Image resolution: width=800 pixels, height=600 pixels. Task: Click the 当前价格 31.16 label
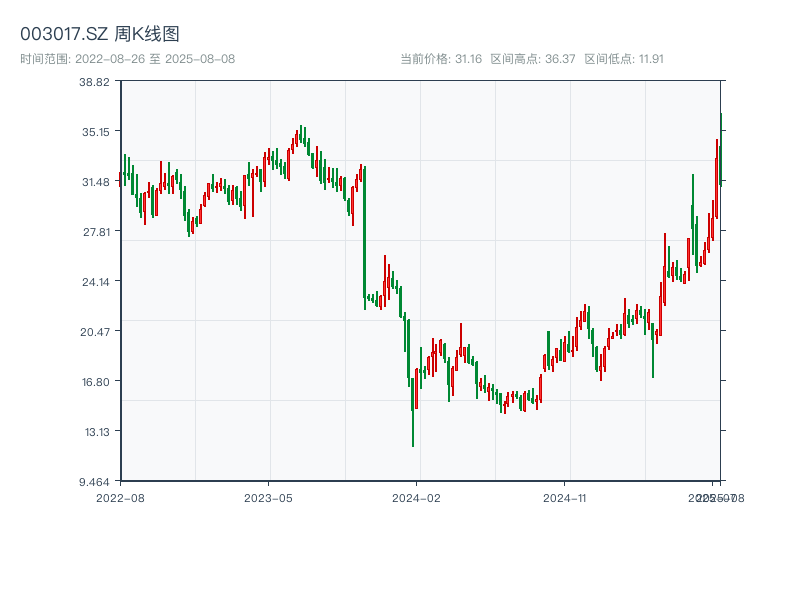point(441,59)
